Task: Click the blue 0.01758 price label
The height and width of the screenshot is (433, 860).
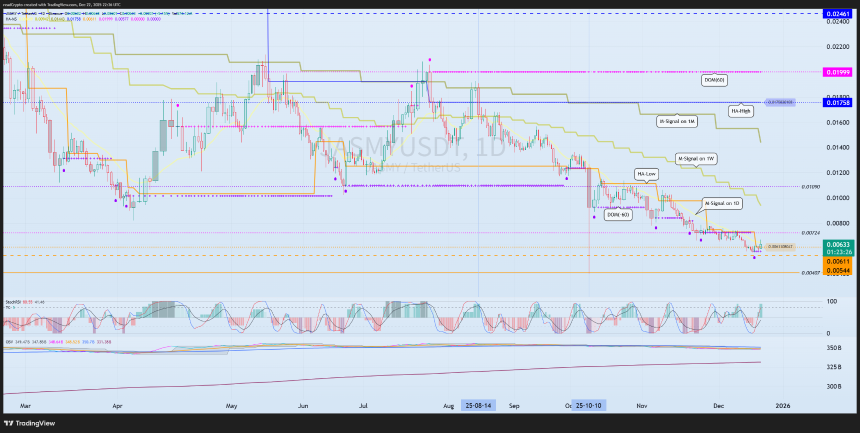Action: [x=840, y=102]
